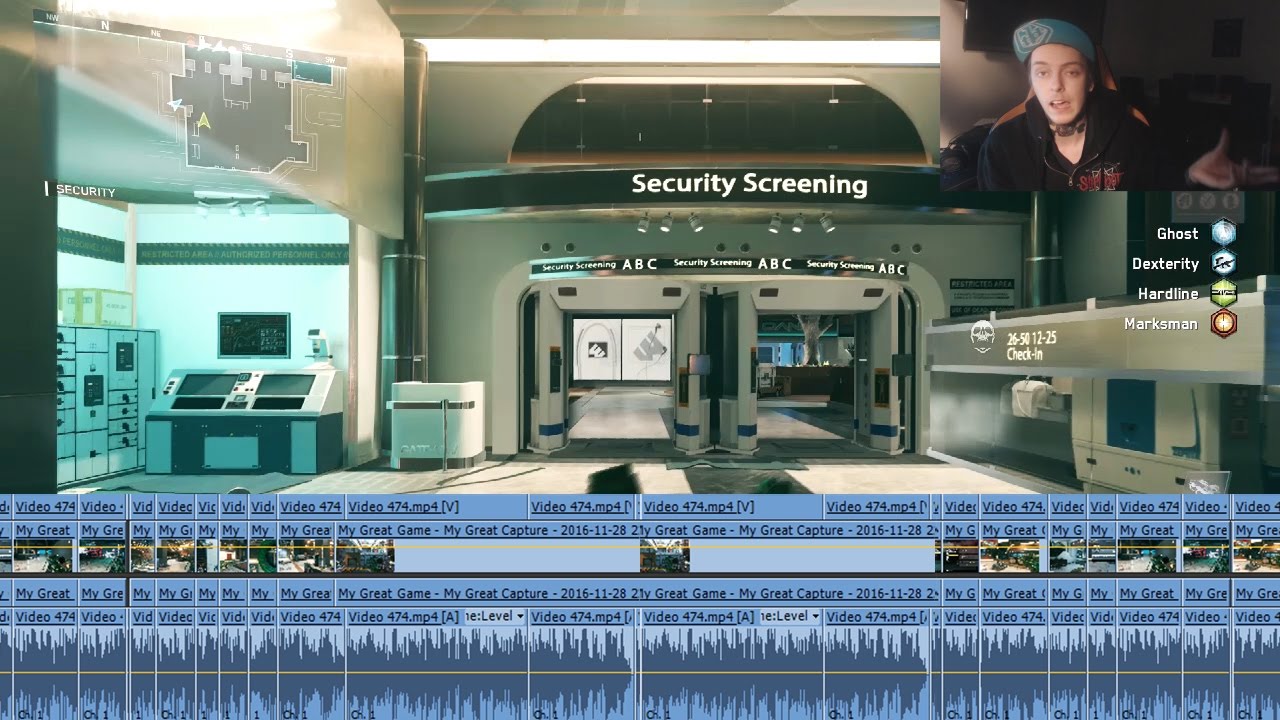This screenshot has height=720, width=1280.
Task: Click the yellow player arrow on the minimap
Action: [204, 121]
